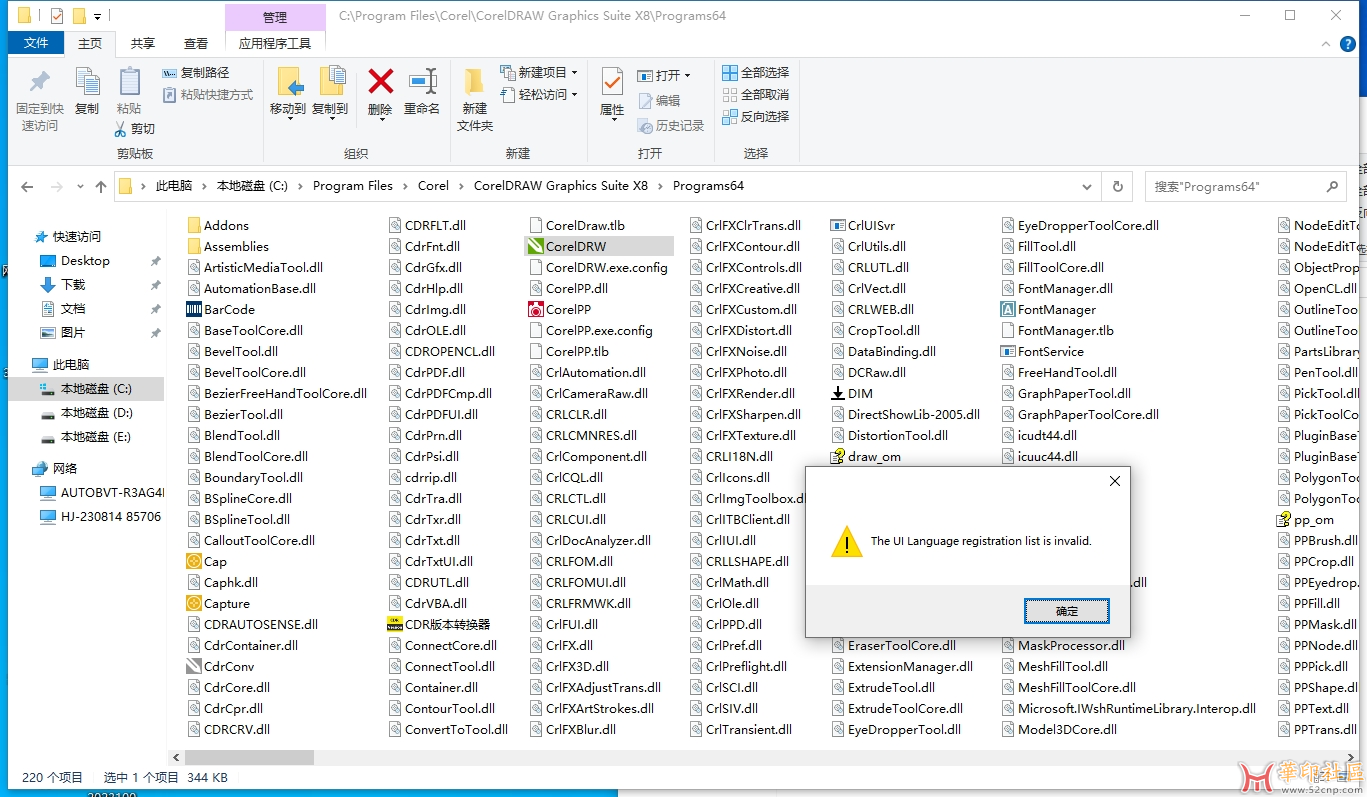Select 网络 in navigation pane
This screenshot has width=1367, height=797.
pyautogui.click(x=65, y=469)
